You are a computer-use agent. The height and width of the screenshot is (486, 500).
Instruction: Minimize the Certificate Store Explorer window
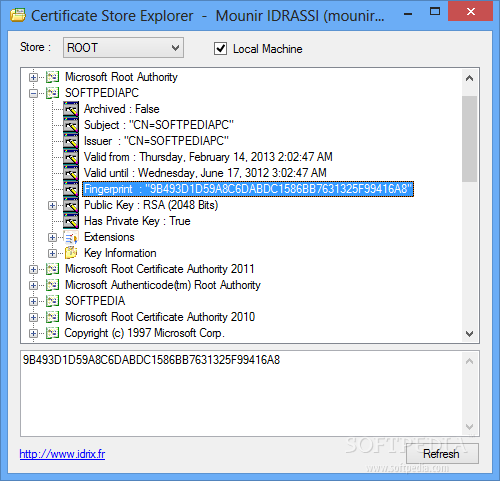[408, 13]
